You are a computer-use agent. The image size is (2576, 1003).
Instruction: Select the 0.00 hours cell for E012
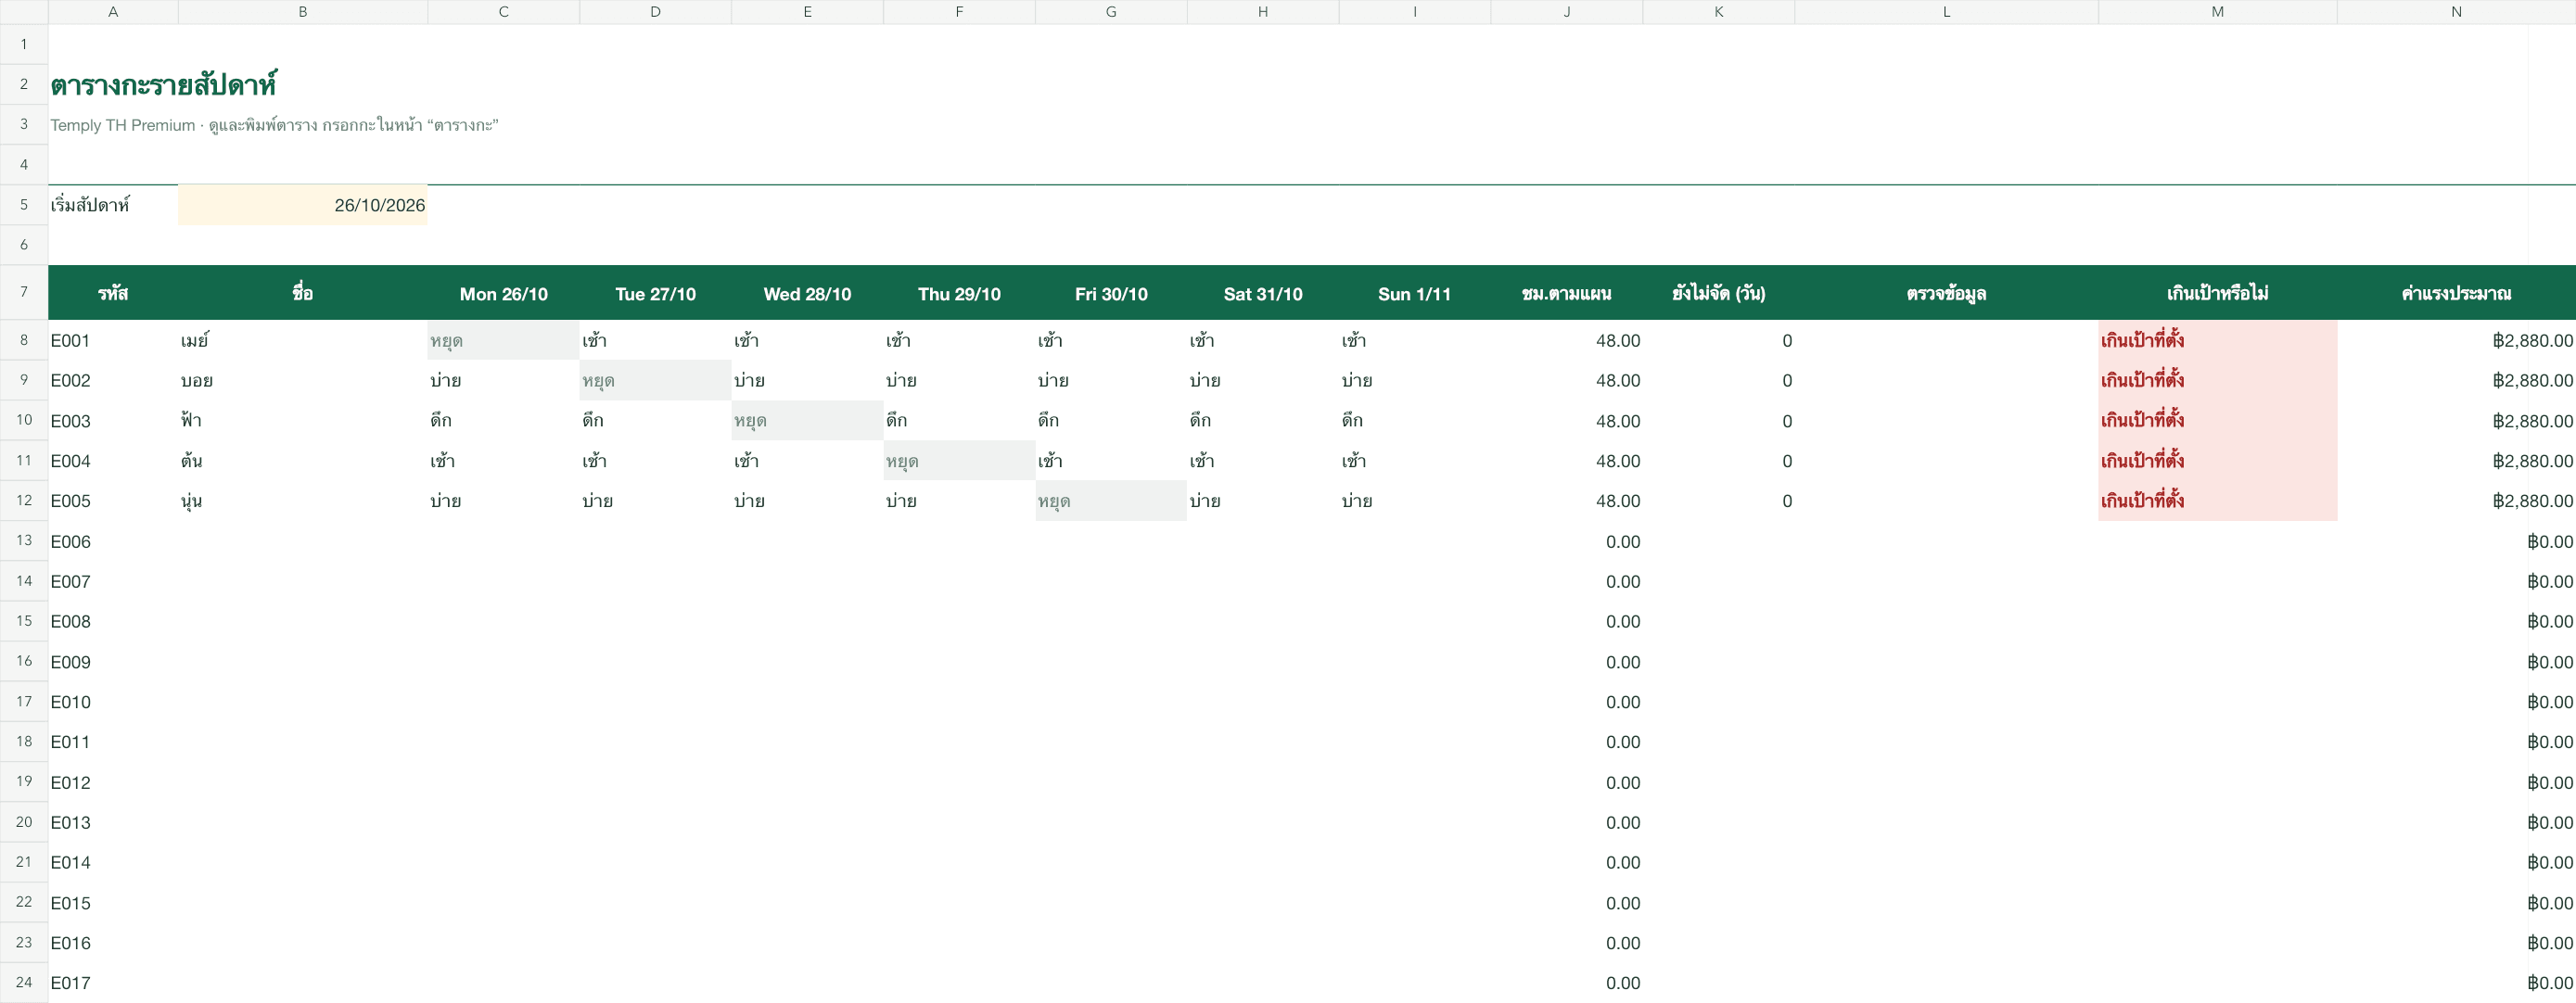(1567, 782)
